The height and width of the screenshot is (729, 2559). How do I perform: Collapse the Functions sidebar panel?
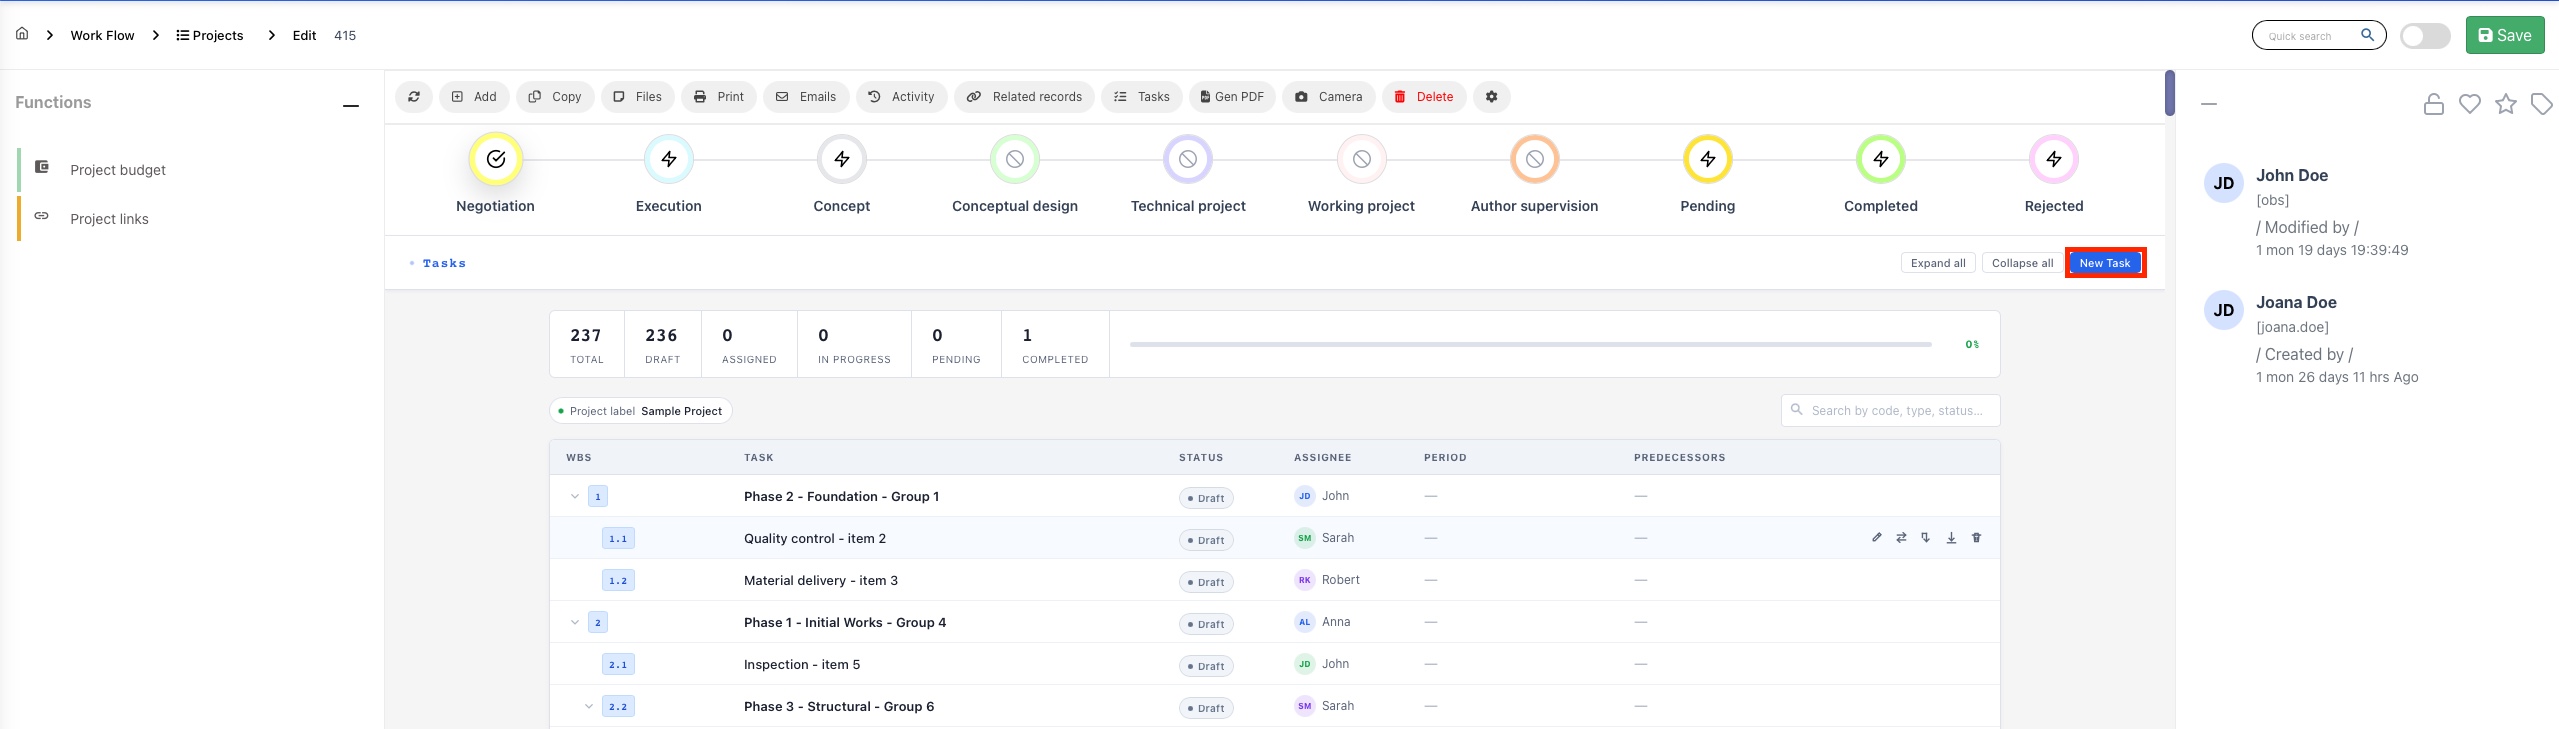[x=351, y=105]
